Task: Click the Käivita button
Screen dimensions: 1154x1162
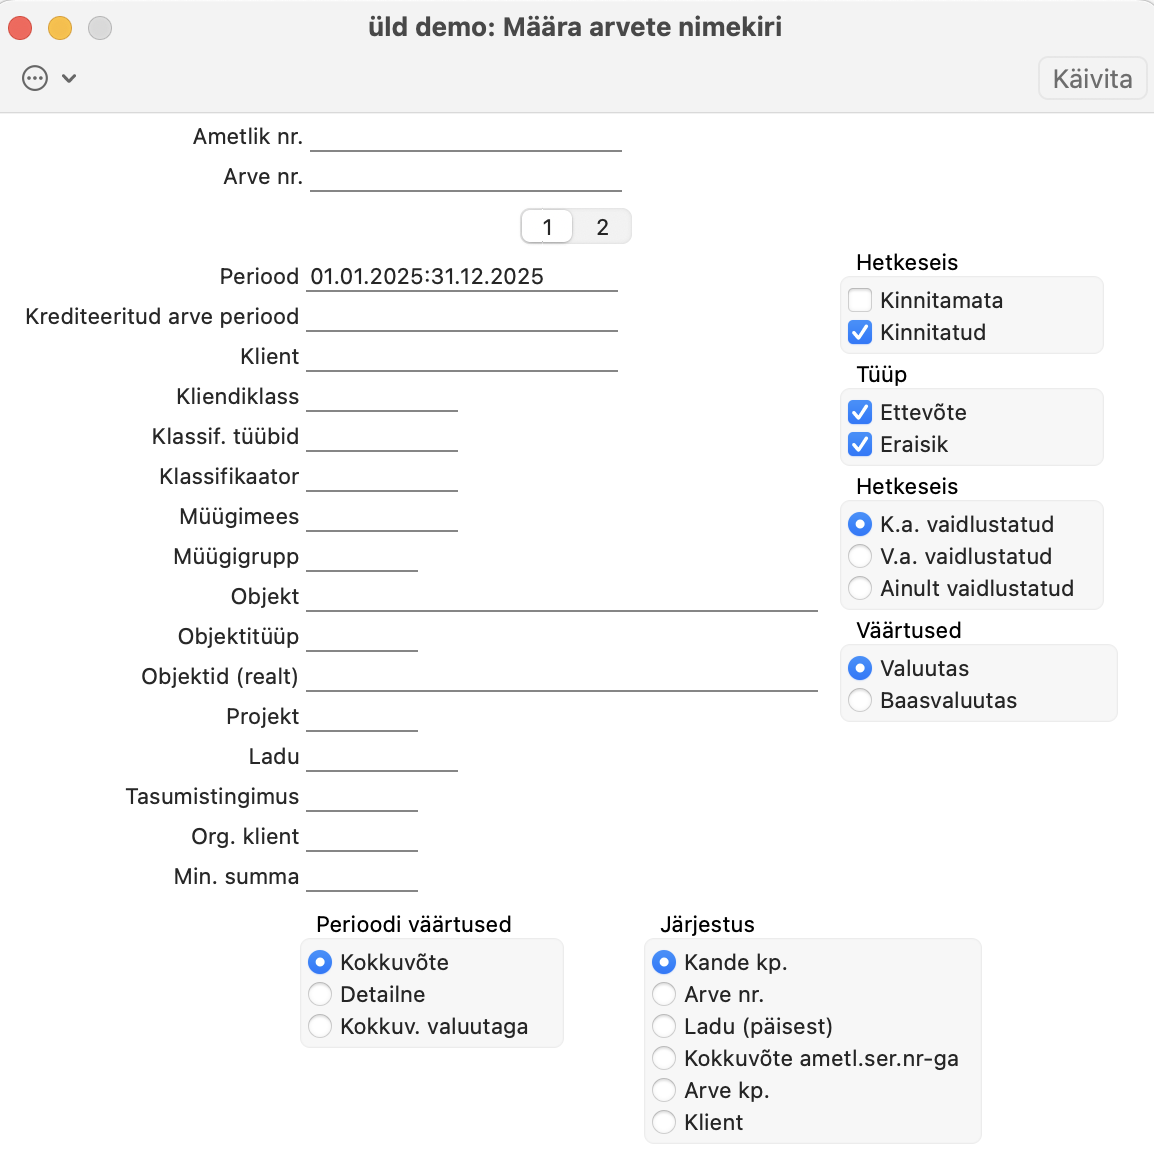Action: pos(1092,79)
